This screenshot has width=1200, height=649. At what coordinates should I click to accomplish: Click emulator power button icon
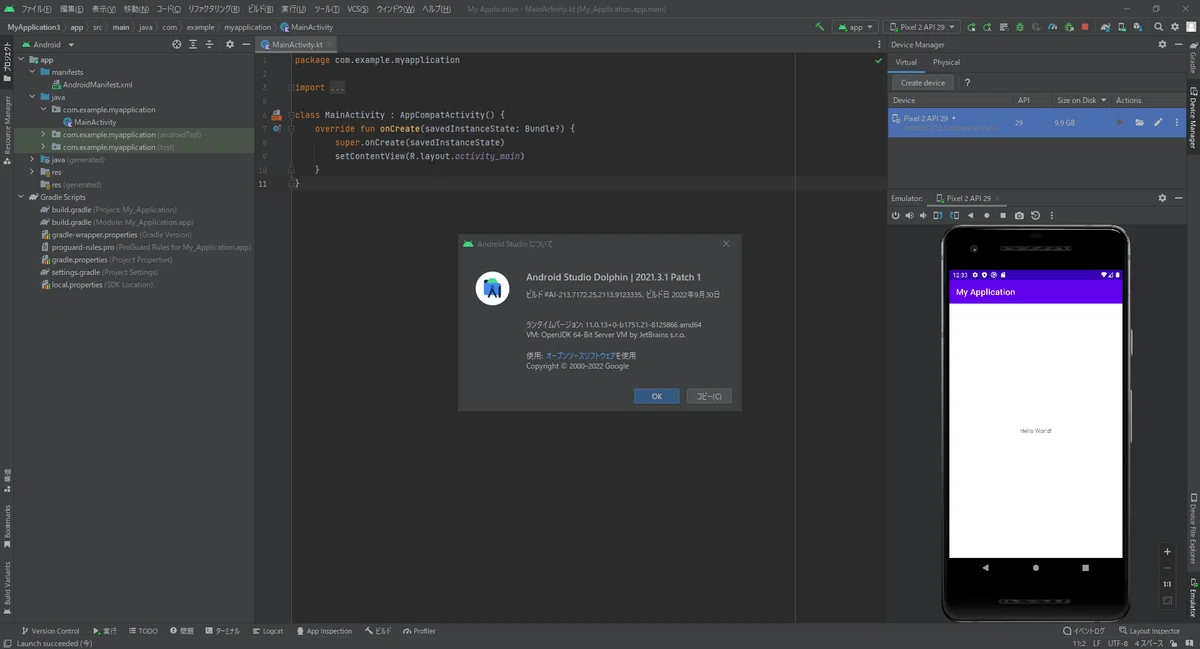tap(895, 215)
